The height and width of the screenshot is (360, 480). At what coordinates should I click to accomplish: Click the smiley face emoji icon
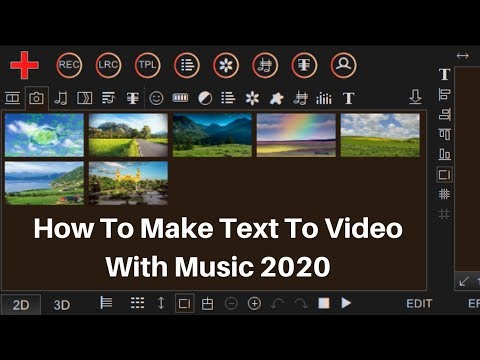point(156,98)
